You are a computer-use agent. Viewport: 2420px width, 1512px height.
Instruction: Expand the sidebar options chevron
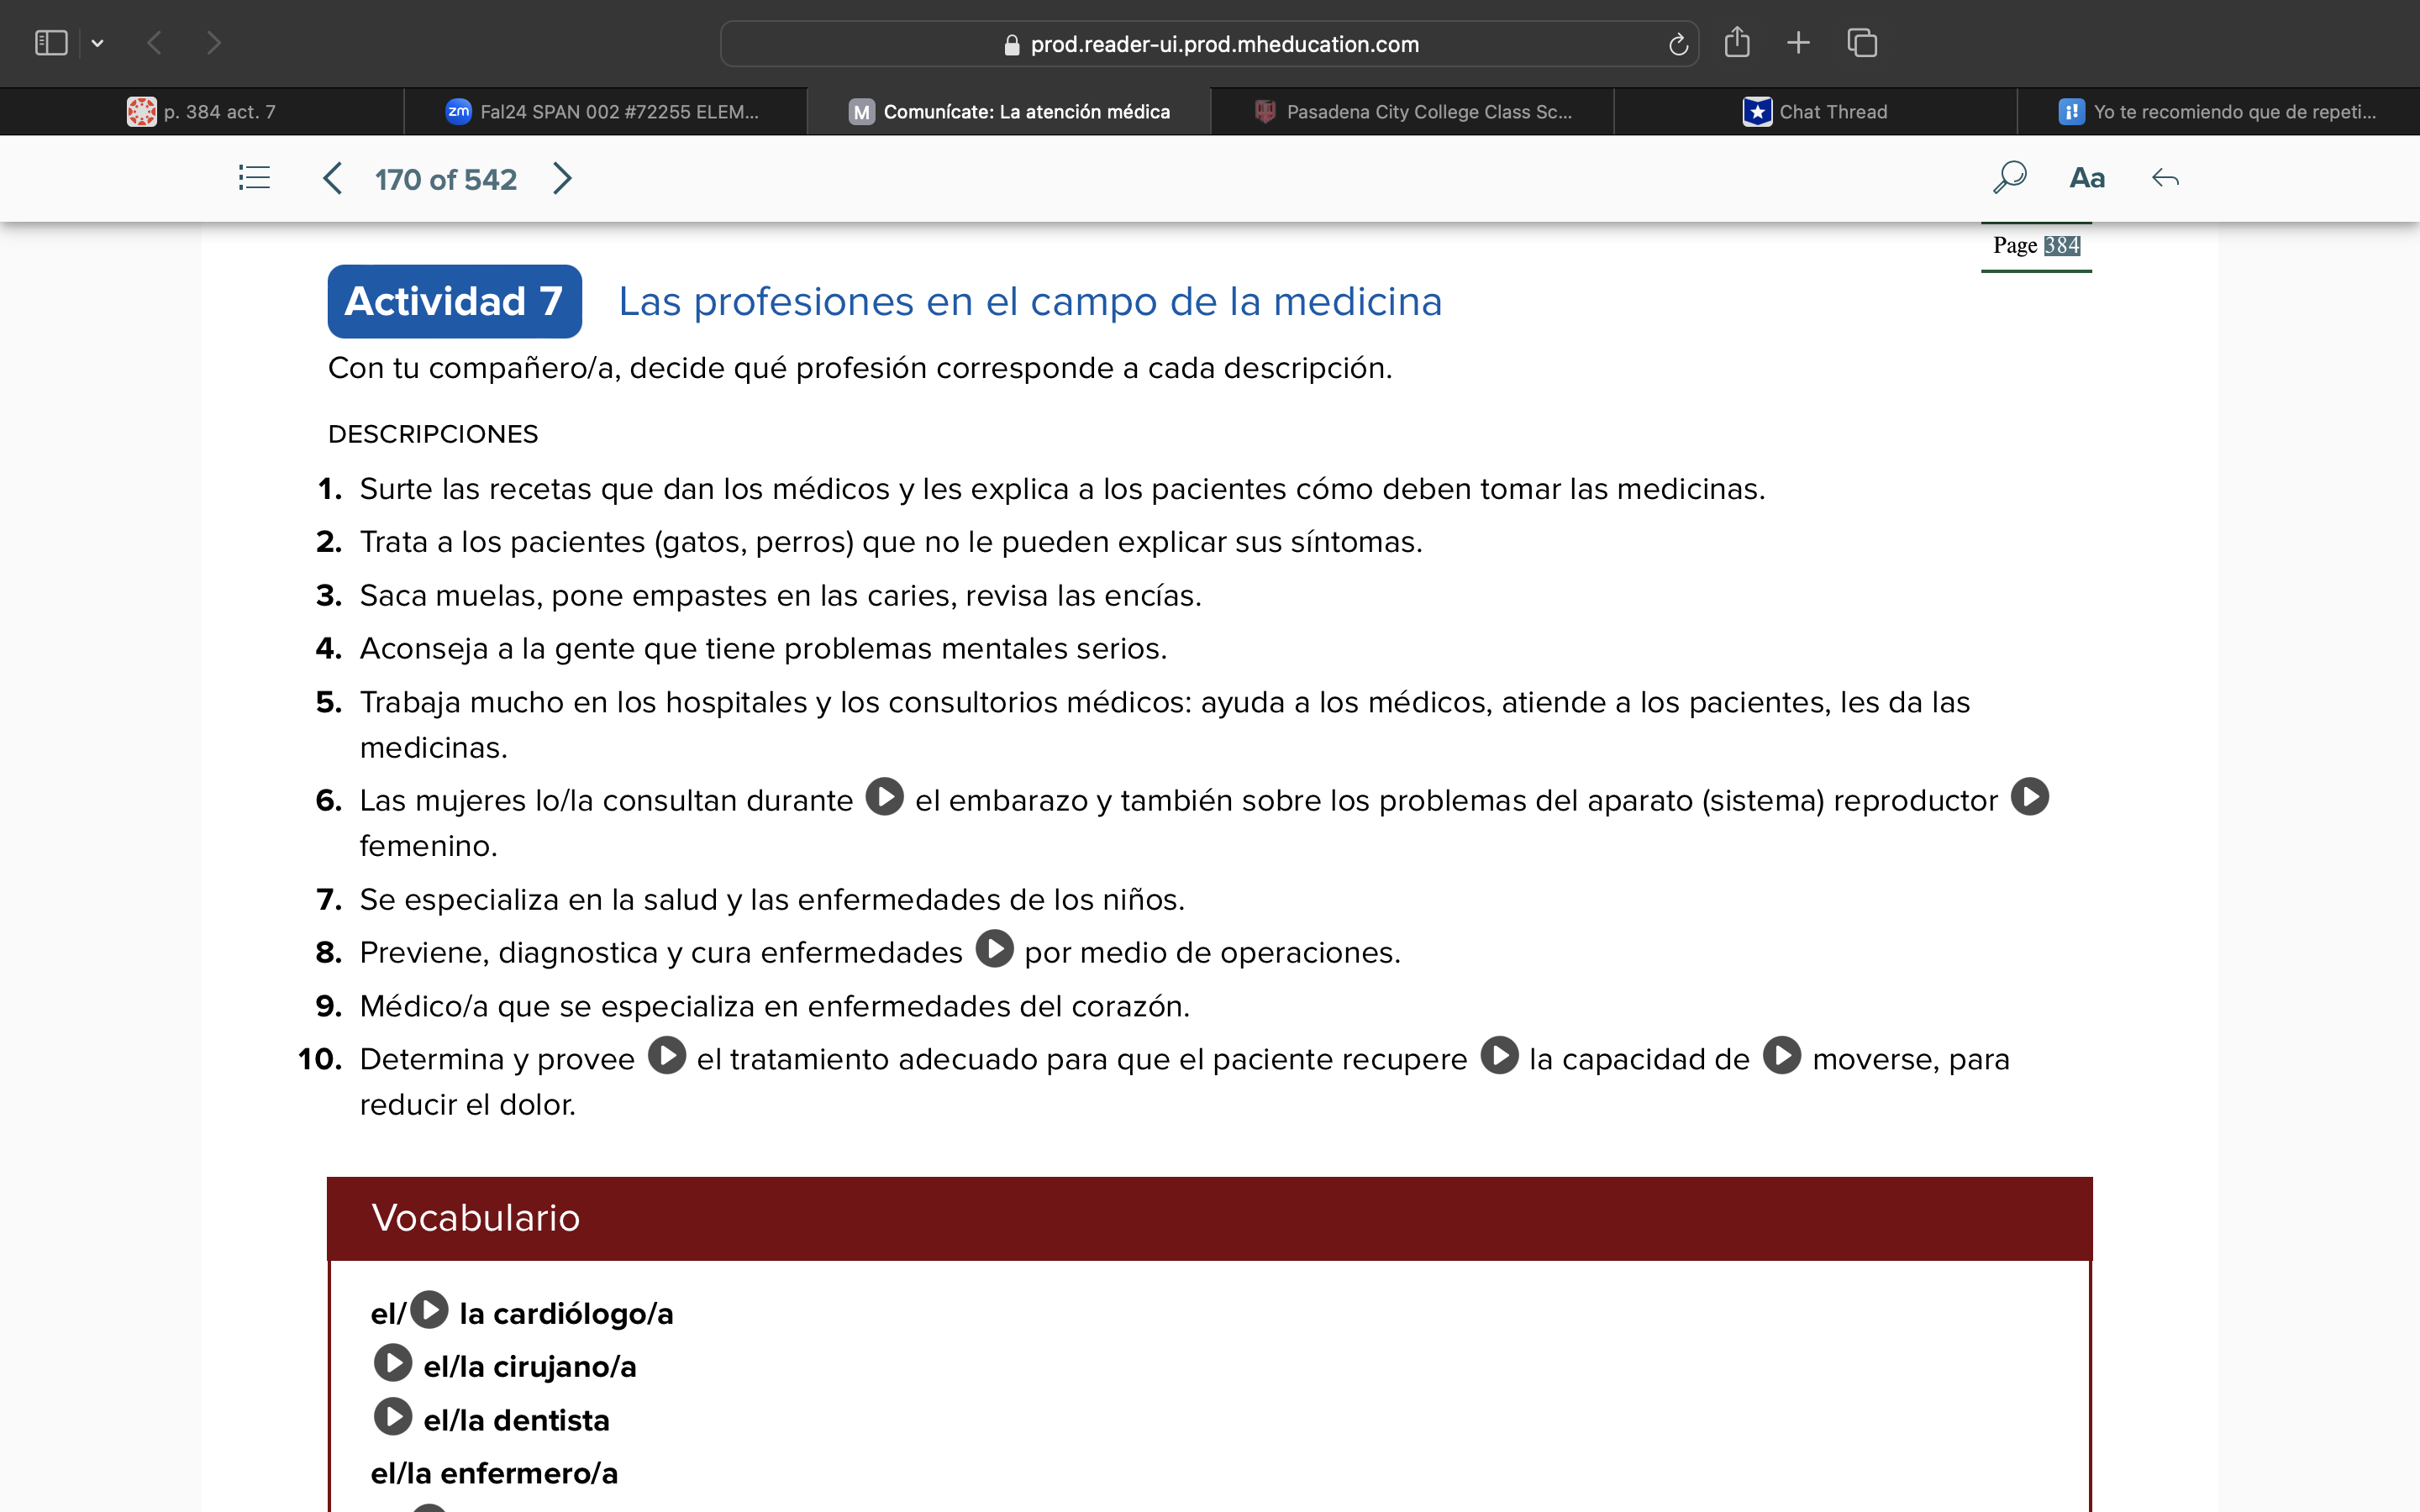coord(97,42)
